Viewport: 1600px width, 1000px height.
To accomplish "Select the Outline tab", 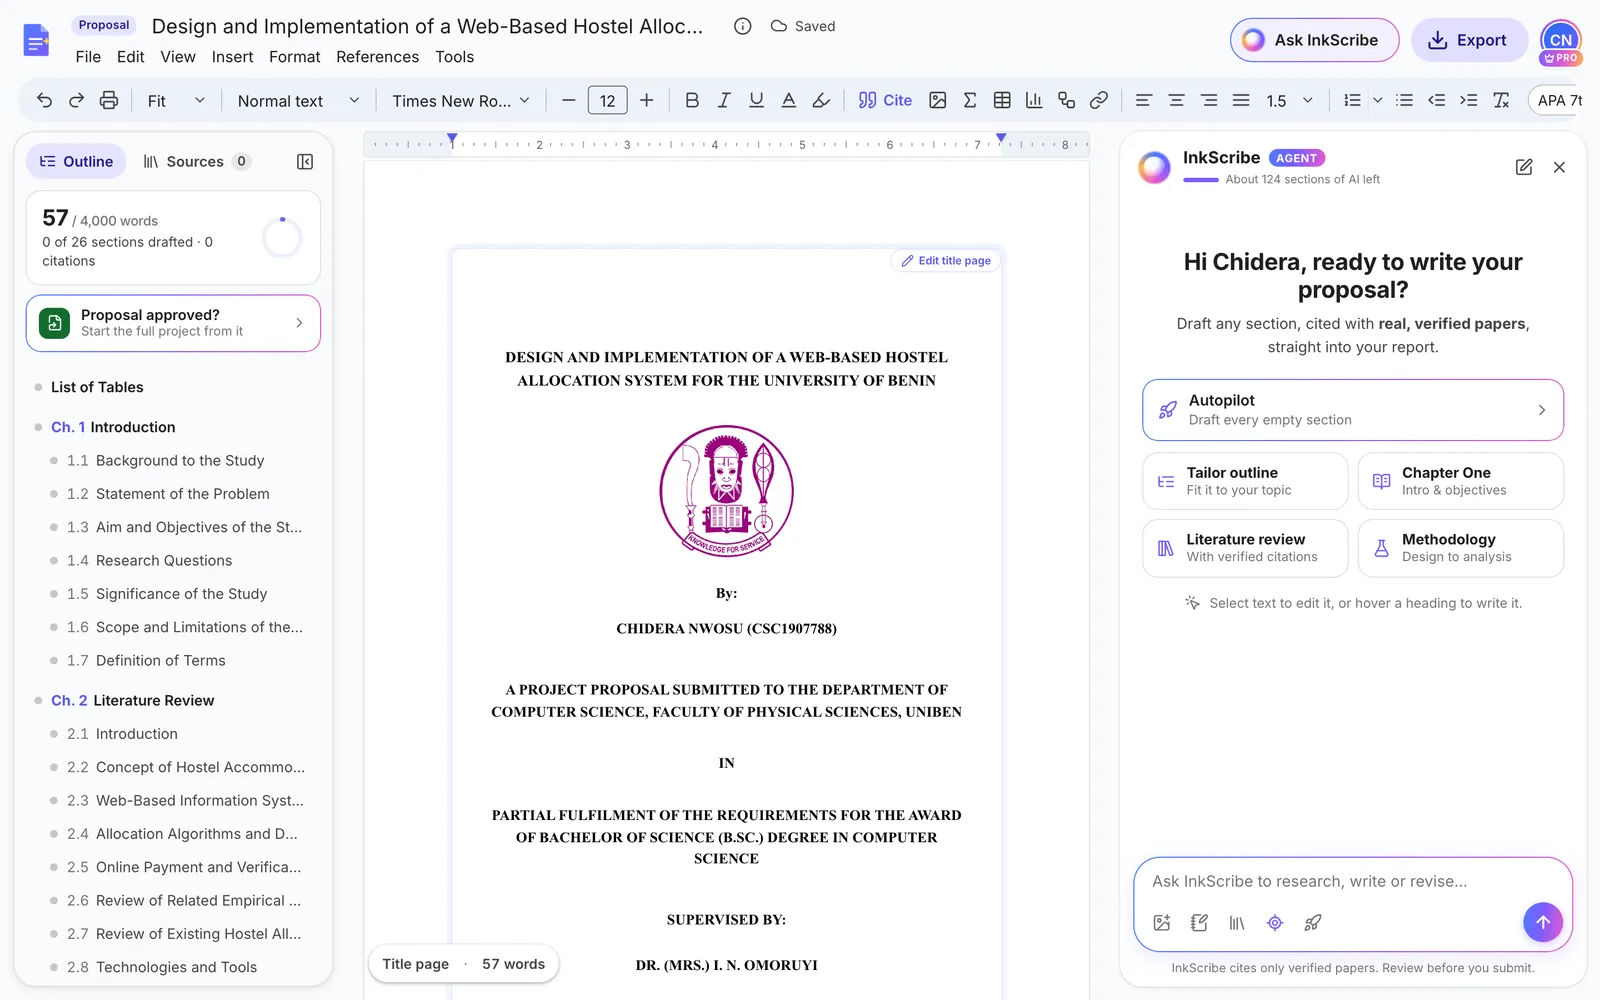I will pos(76,161).
